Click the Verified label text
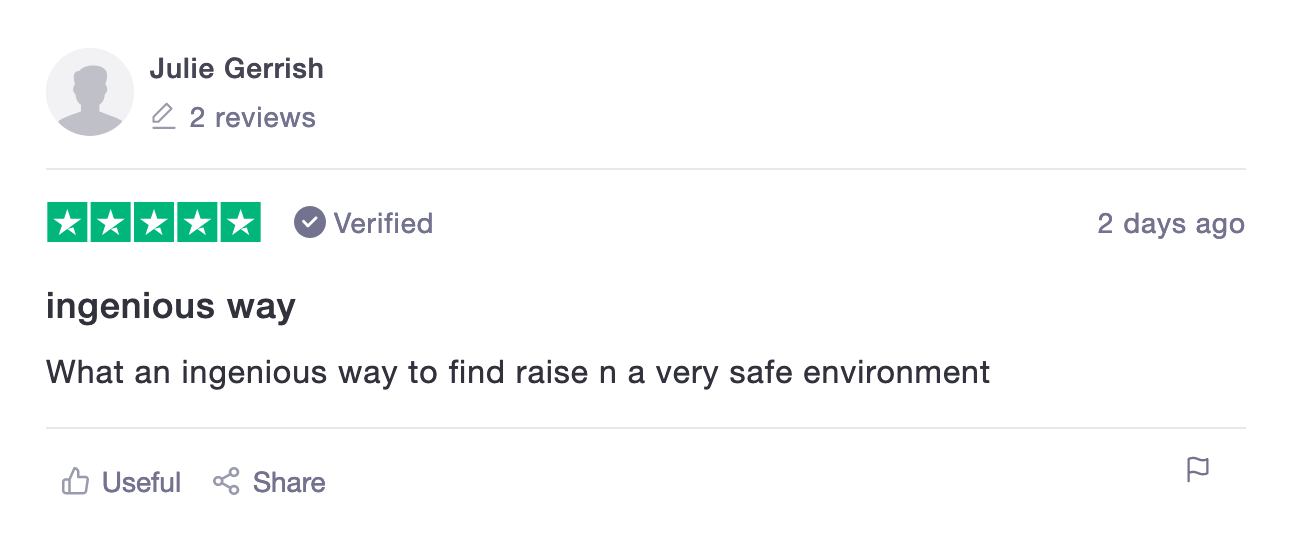 click(383, 223)
